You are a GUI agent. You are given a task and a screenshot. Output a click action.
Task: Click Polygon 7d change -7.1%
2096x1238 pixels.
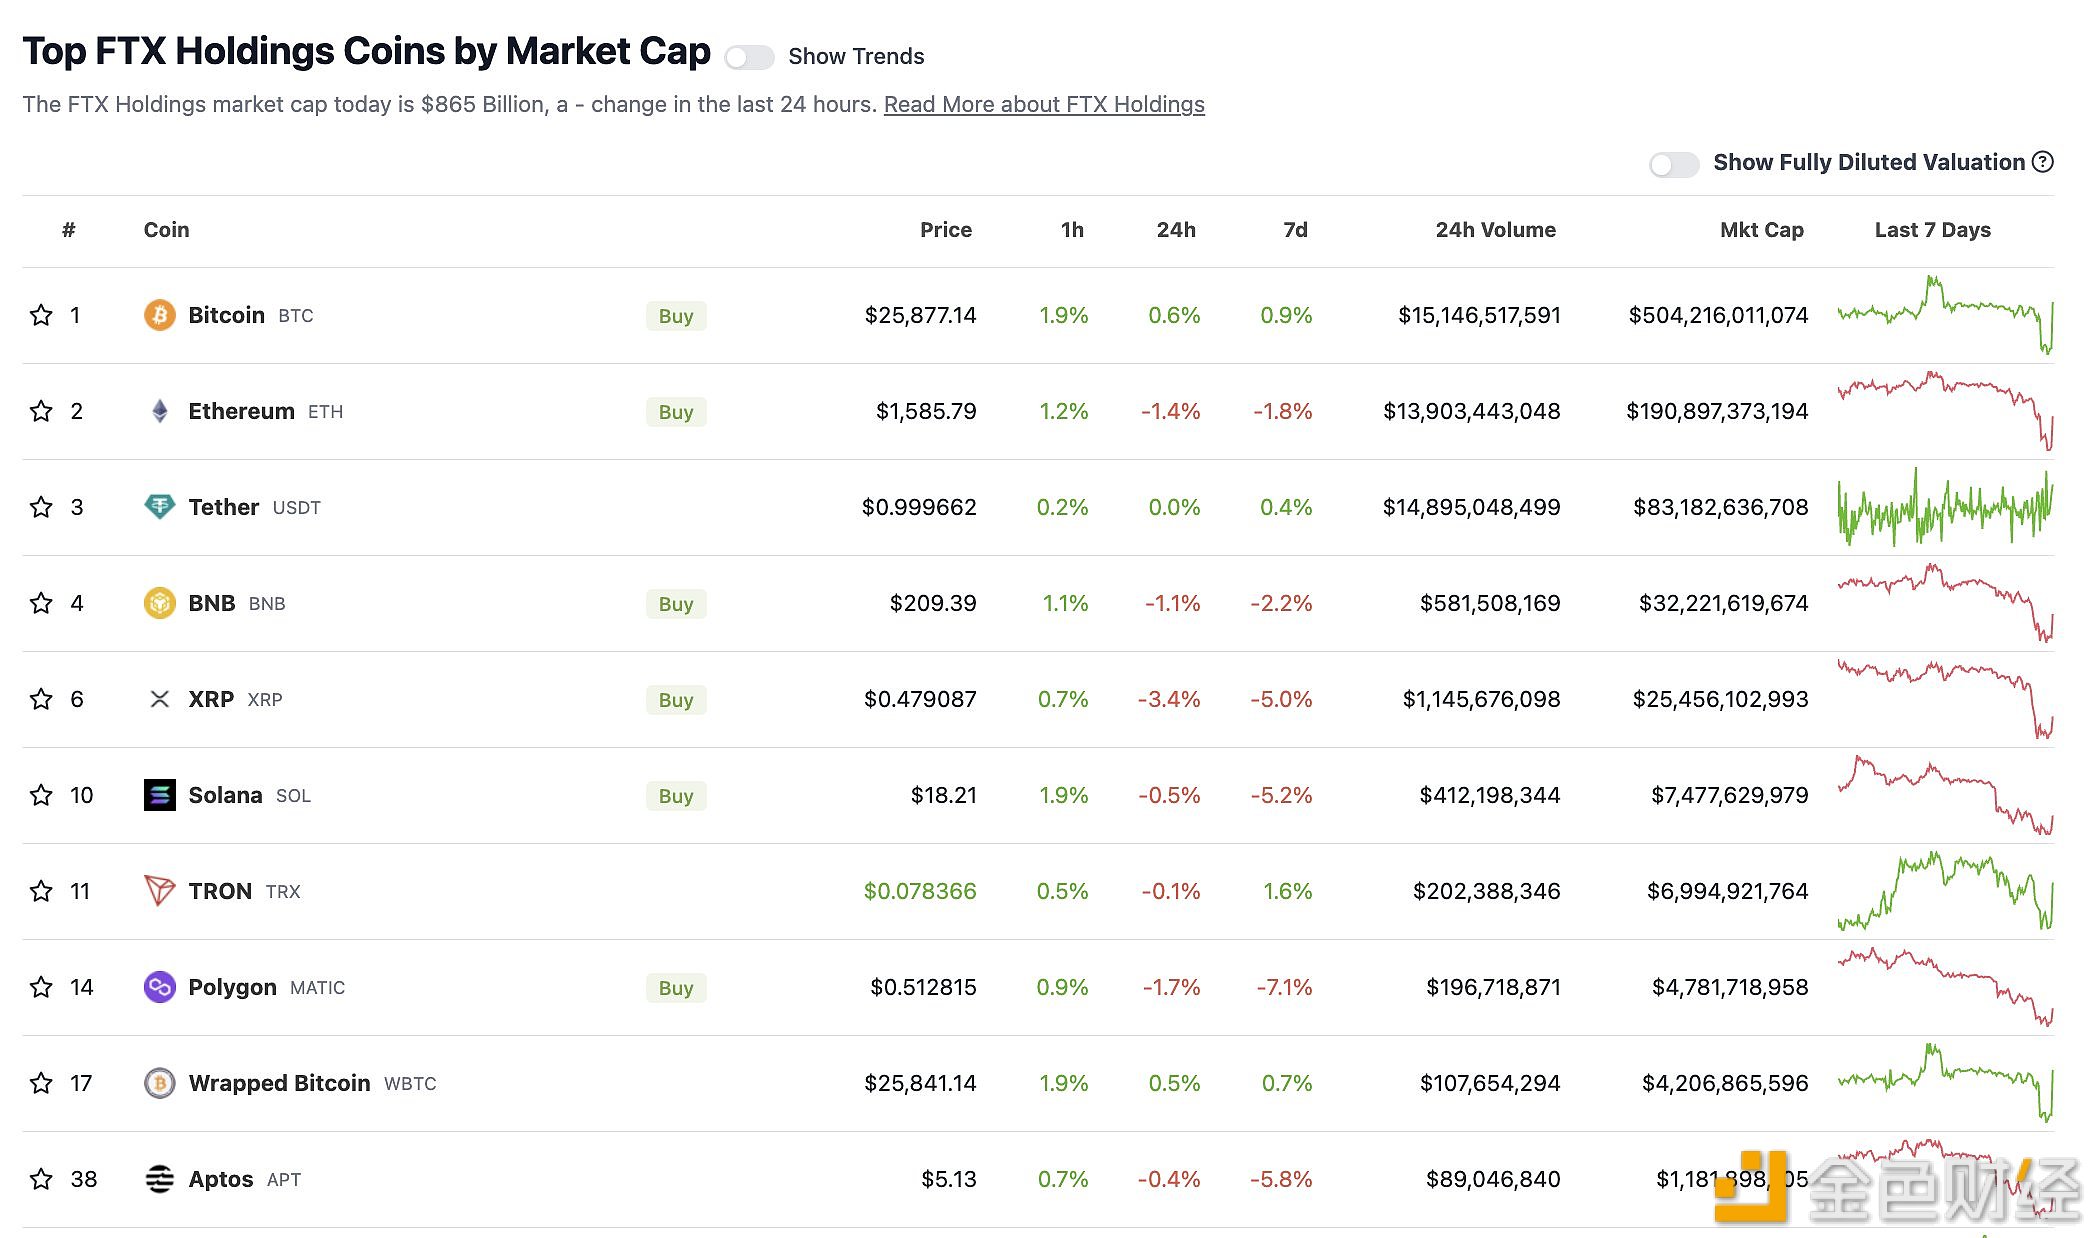1284,987
